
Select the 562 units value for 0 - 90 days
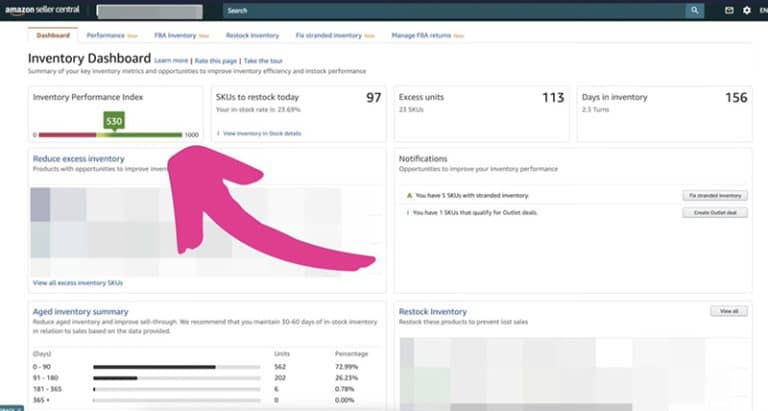coord(280,367)
